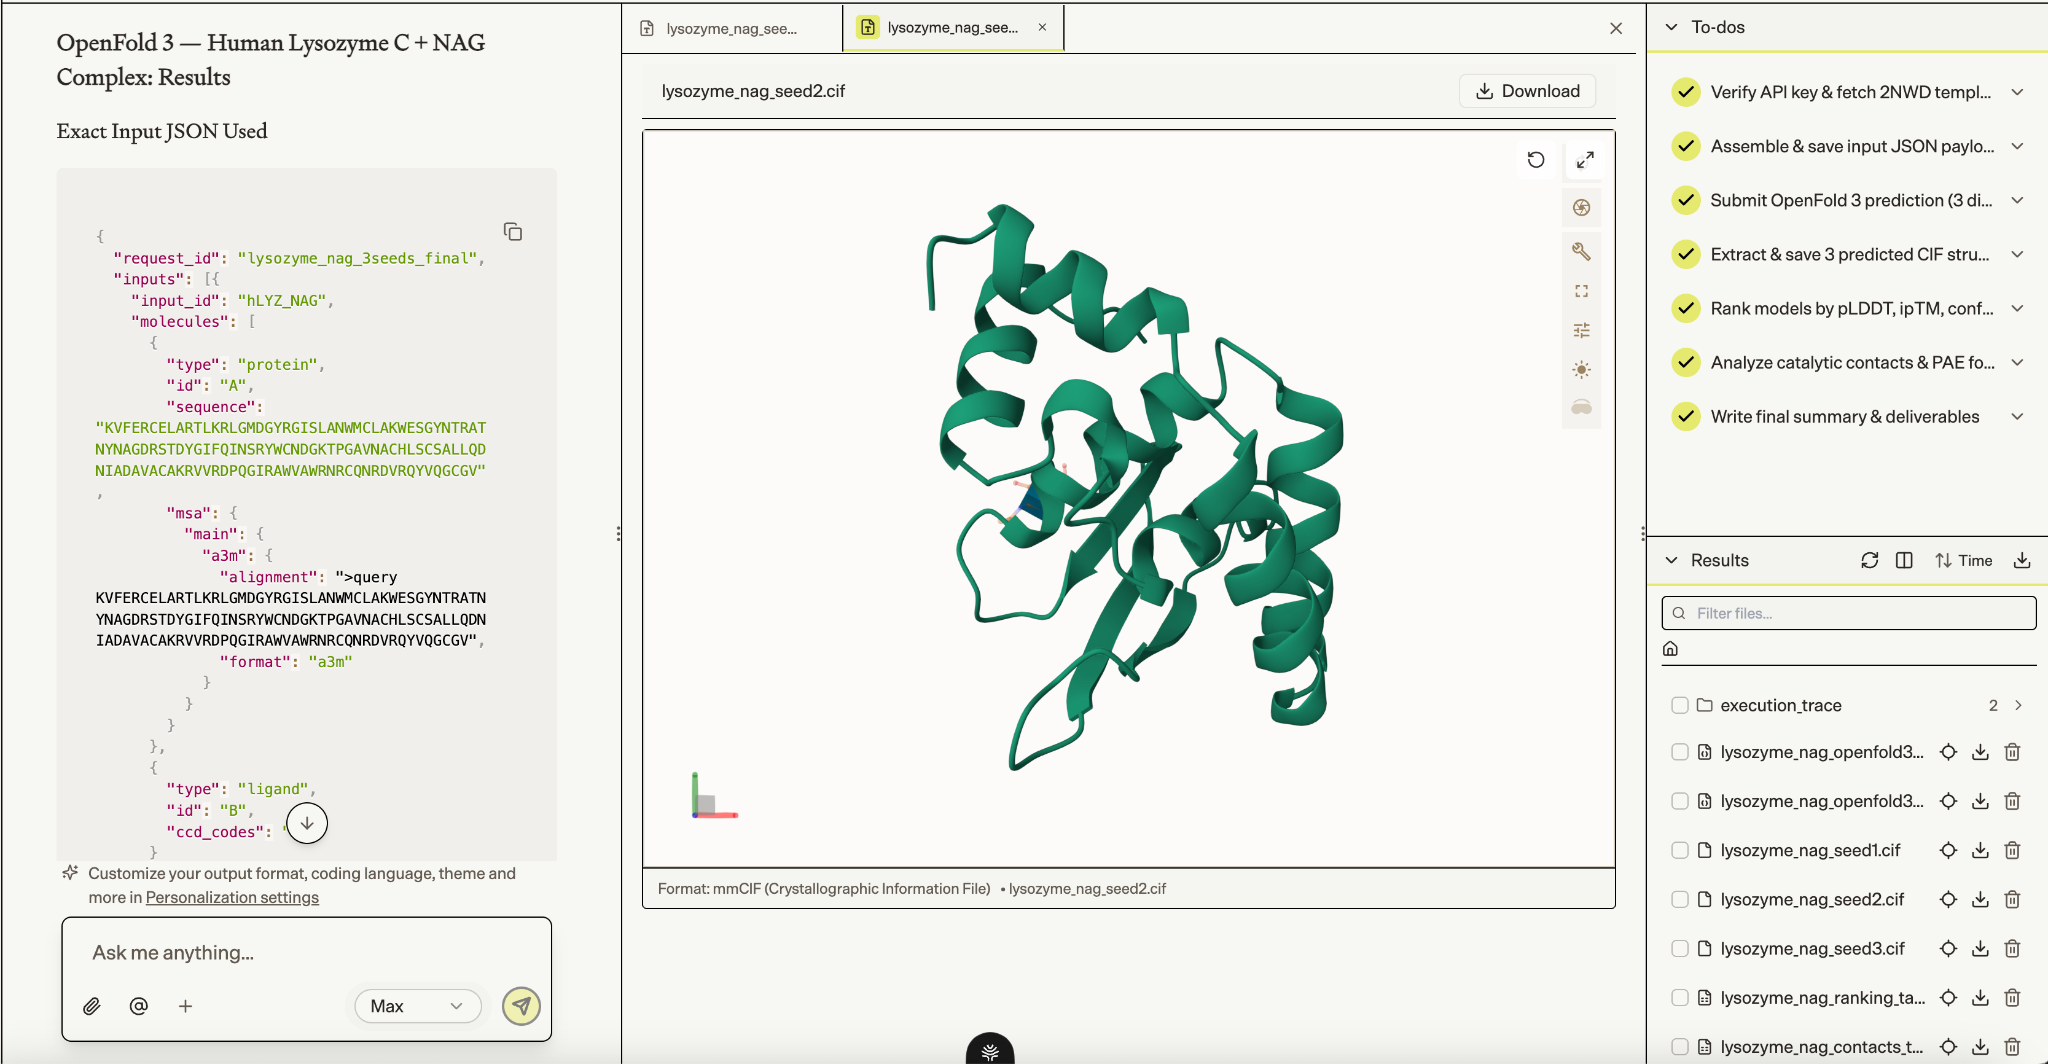This screenshot has height=1064, width=2048.
Task: Open the plus menu in chat input
Action: click(x=185, y=1006)
